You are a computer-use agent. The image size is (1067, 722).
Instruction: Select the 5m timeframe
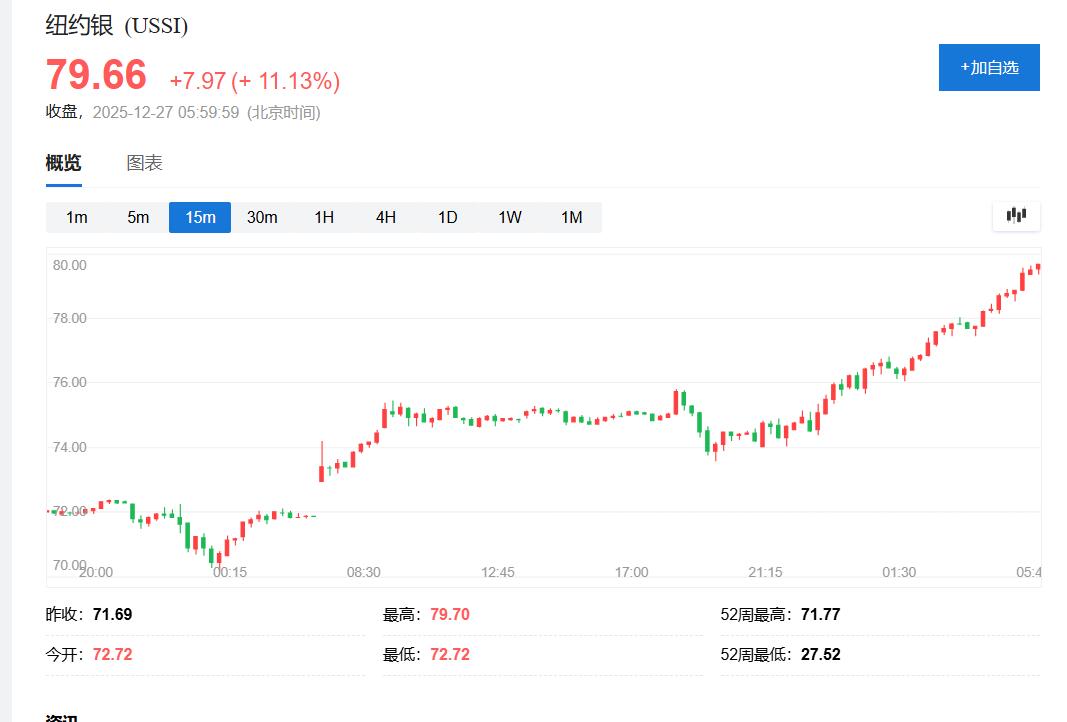click(138, 217)
